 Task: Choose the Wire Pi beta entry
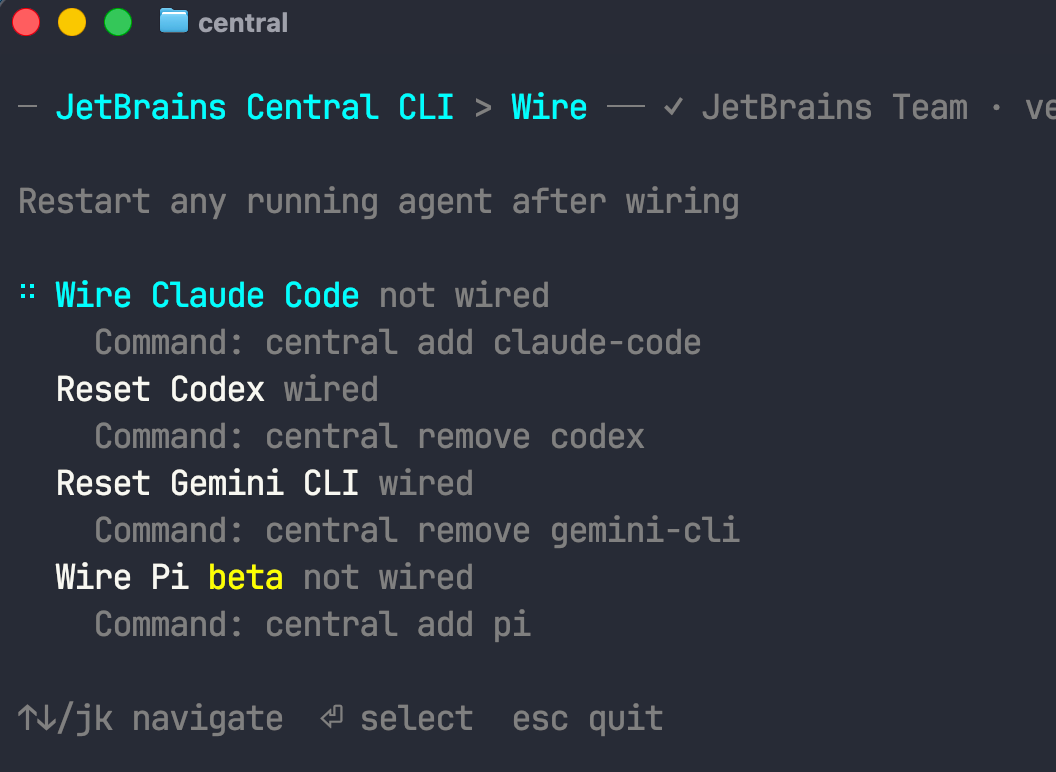pyautogui.click(x=170, y=577)
